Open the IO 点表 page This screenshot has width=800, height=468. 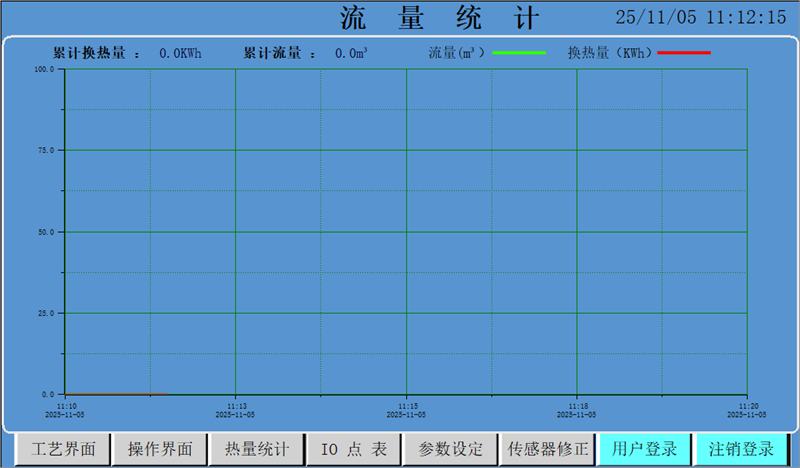click(353, 449)
